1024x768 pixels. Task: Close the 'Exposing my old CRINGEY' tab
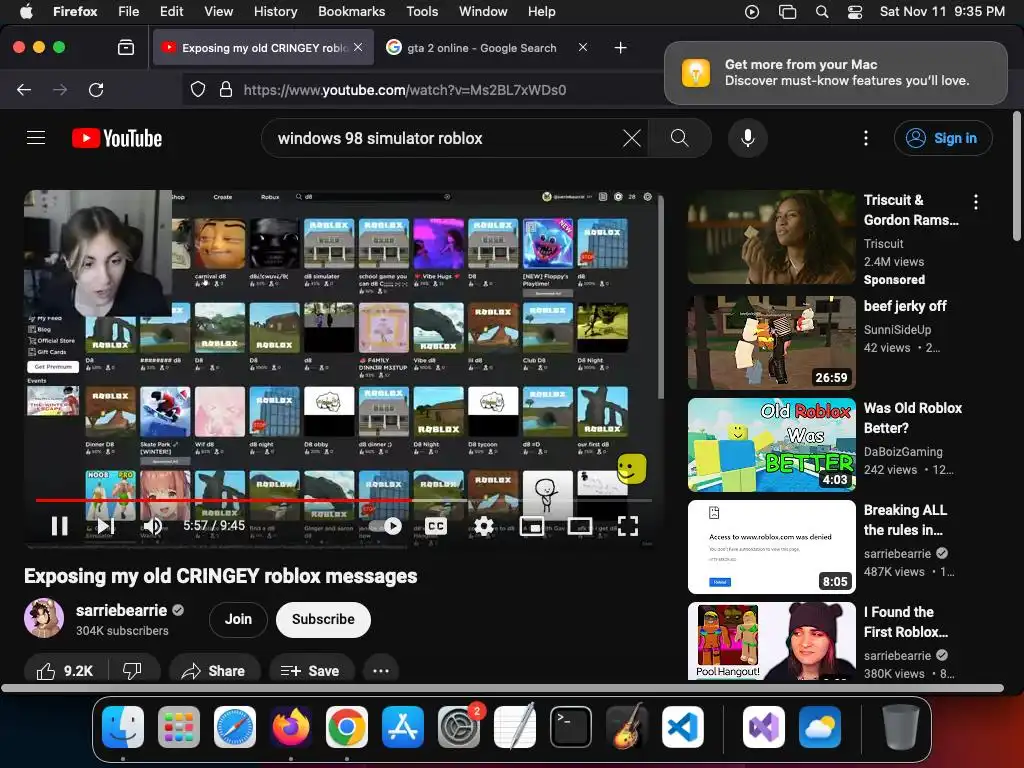point(358,47)
